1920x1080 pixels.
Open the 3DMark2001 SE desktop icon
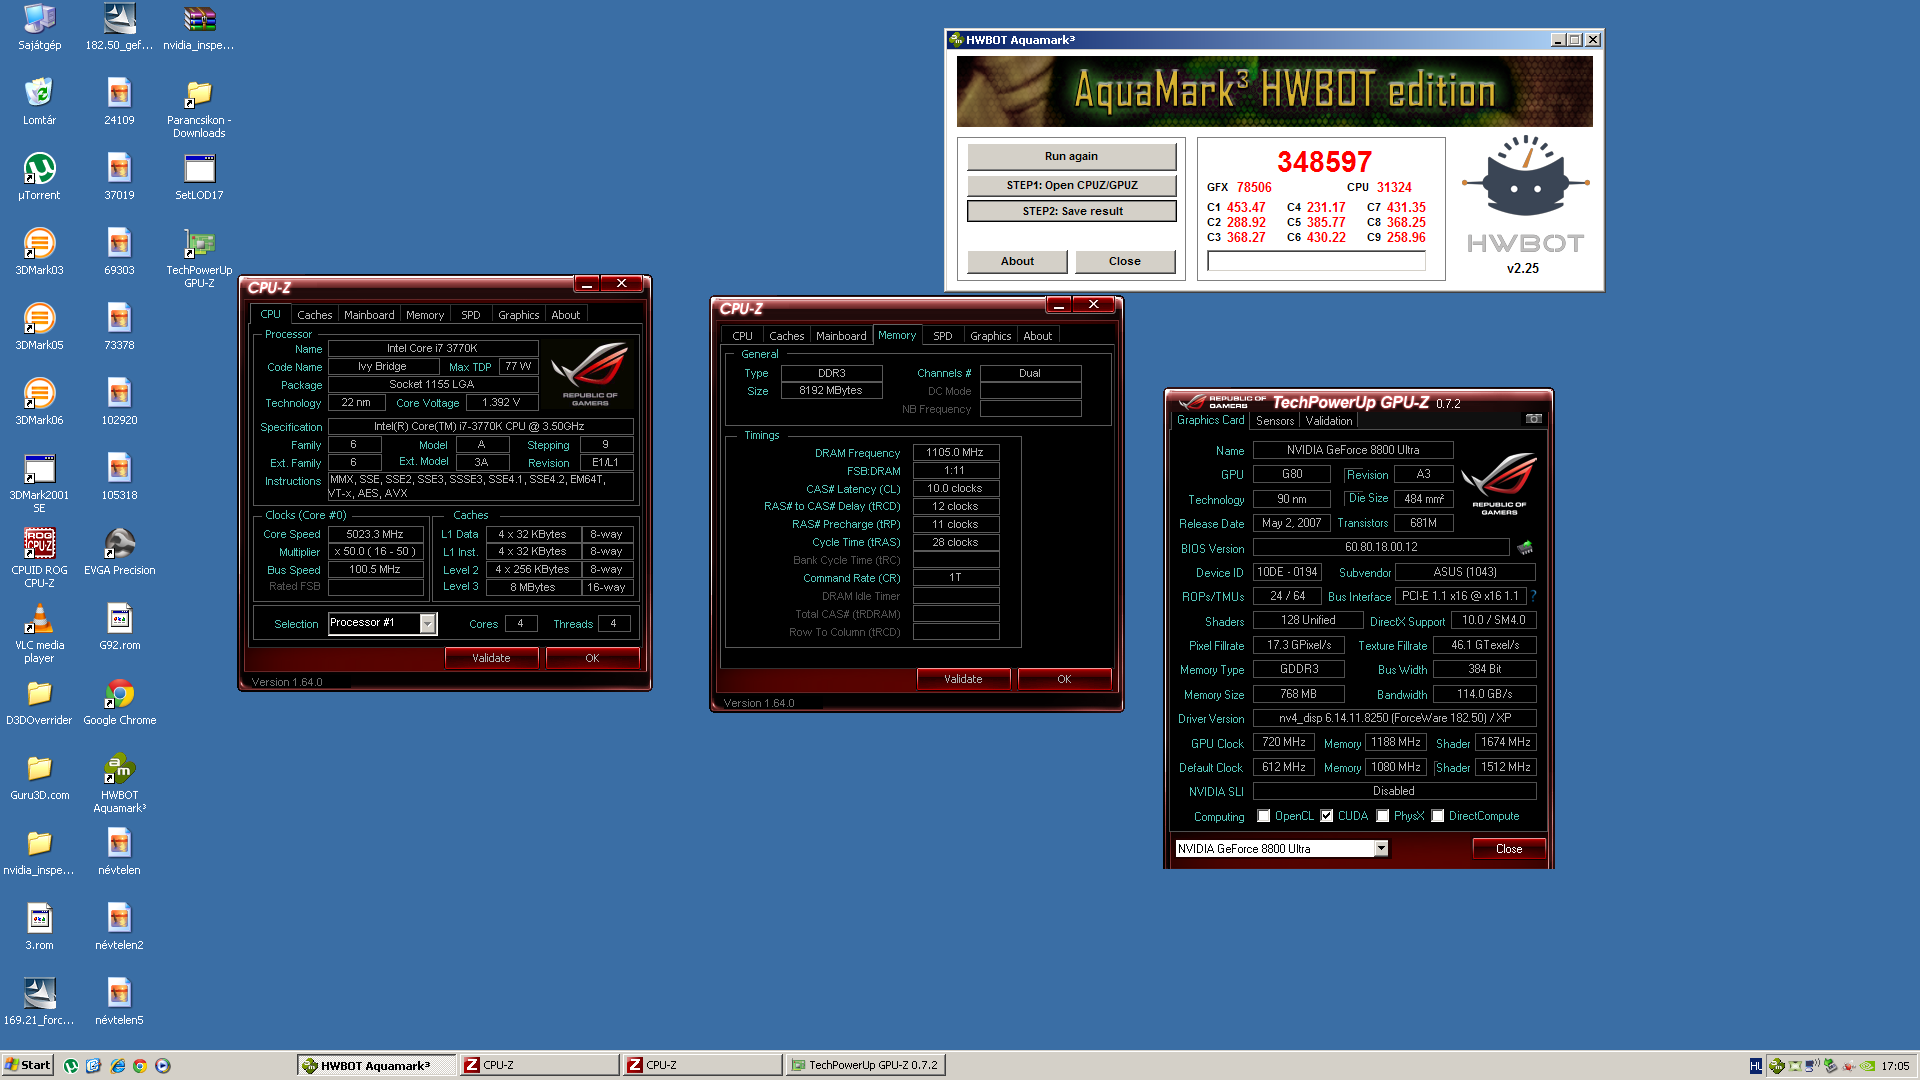pos(39,483)
